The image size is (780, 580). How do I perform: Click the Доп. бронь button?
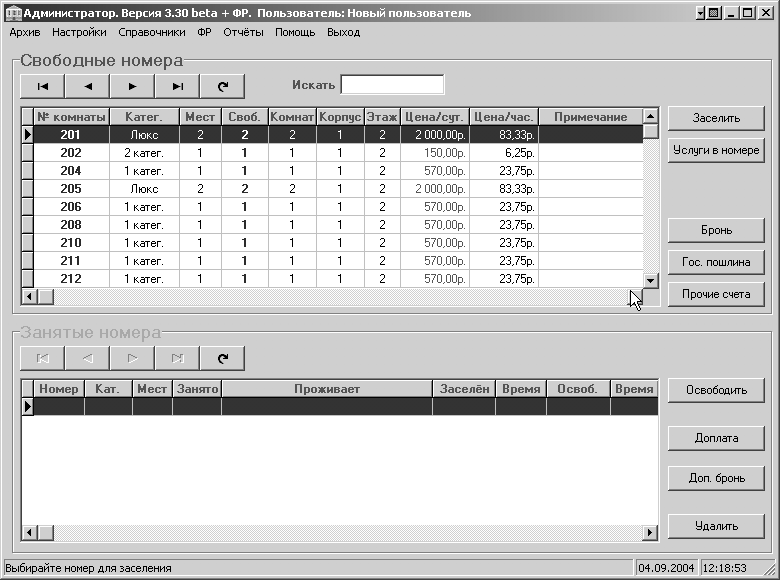716,478
